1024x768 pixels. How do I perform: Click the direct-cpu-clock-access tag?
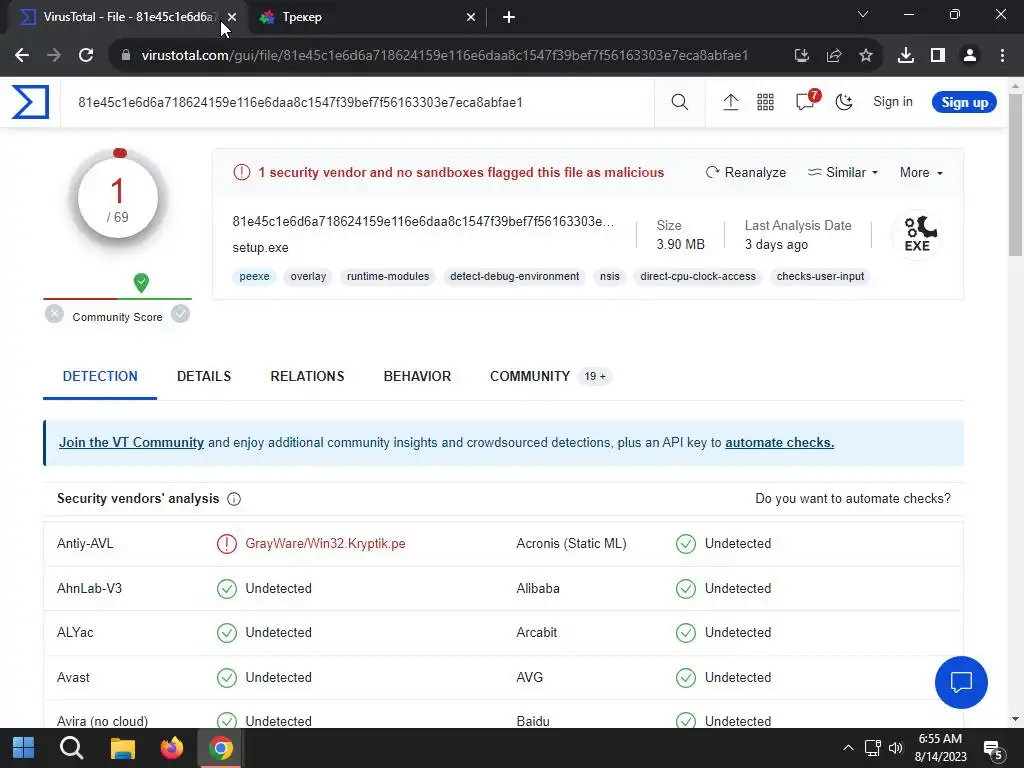tap(698, 276)
